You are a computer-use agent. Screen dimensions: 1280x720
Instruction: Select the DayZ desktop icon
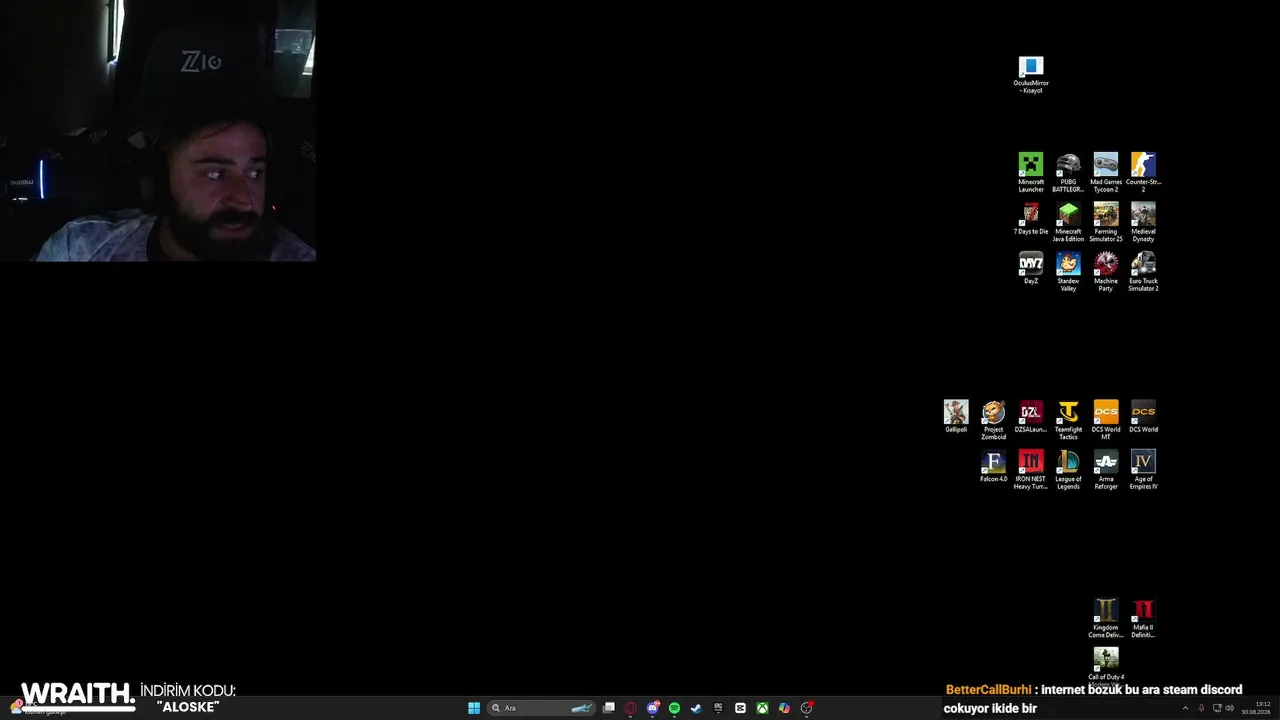pos(1031,268)
